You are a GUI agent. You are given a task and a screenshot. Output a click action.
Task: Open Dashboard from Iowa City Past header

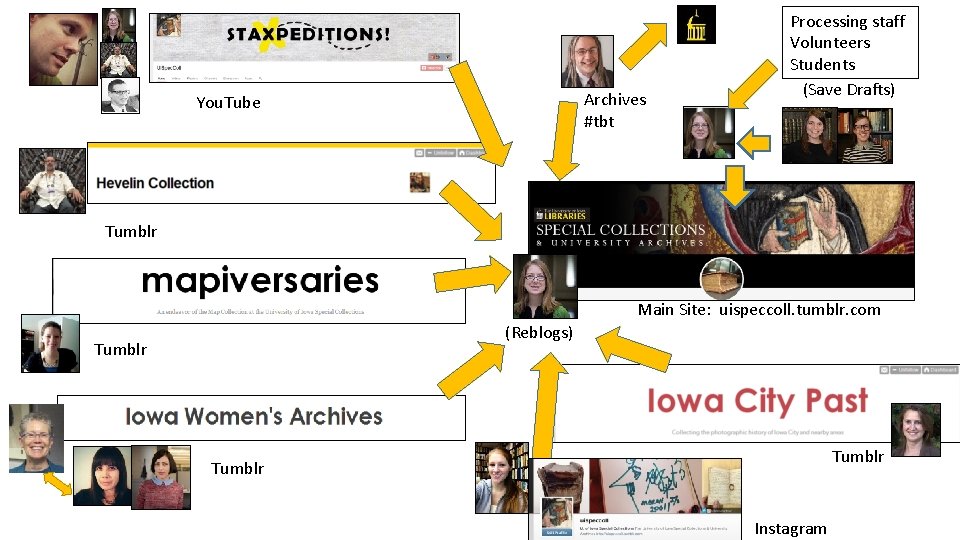click(x=940, y=370)
